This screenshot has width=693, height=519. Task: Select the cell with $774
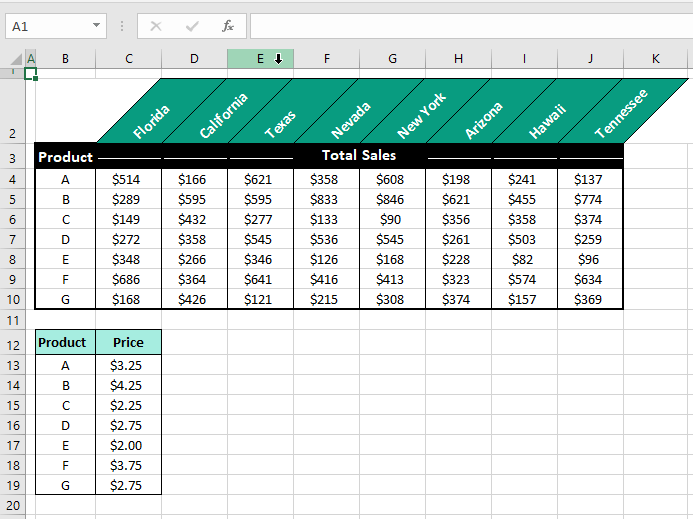(590, 199)
